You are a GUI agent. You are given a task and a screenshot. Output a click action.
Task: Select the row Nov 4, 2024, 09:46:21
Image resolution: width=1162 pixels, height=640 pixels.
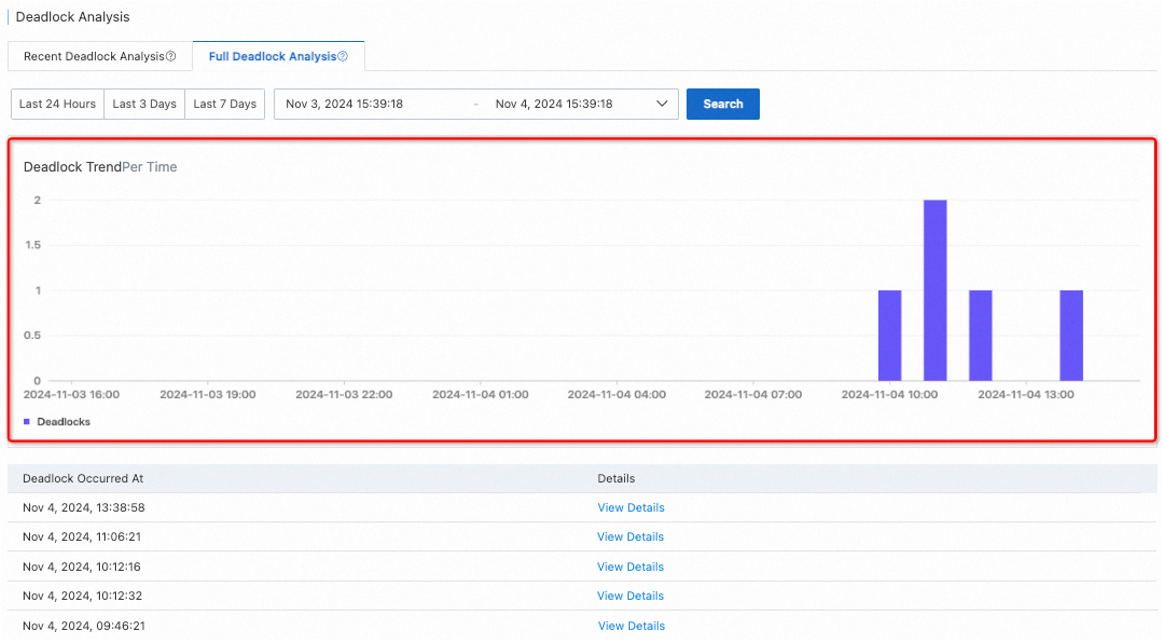click(582, 626)
